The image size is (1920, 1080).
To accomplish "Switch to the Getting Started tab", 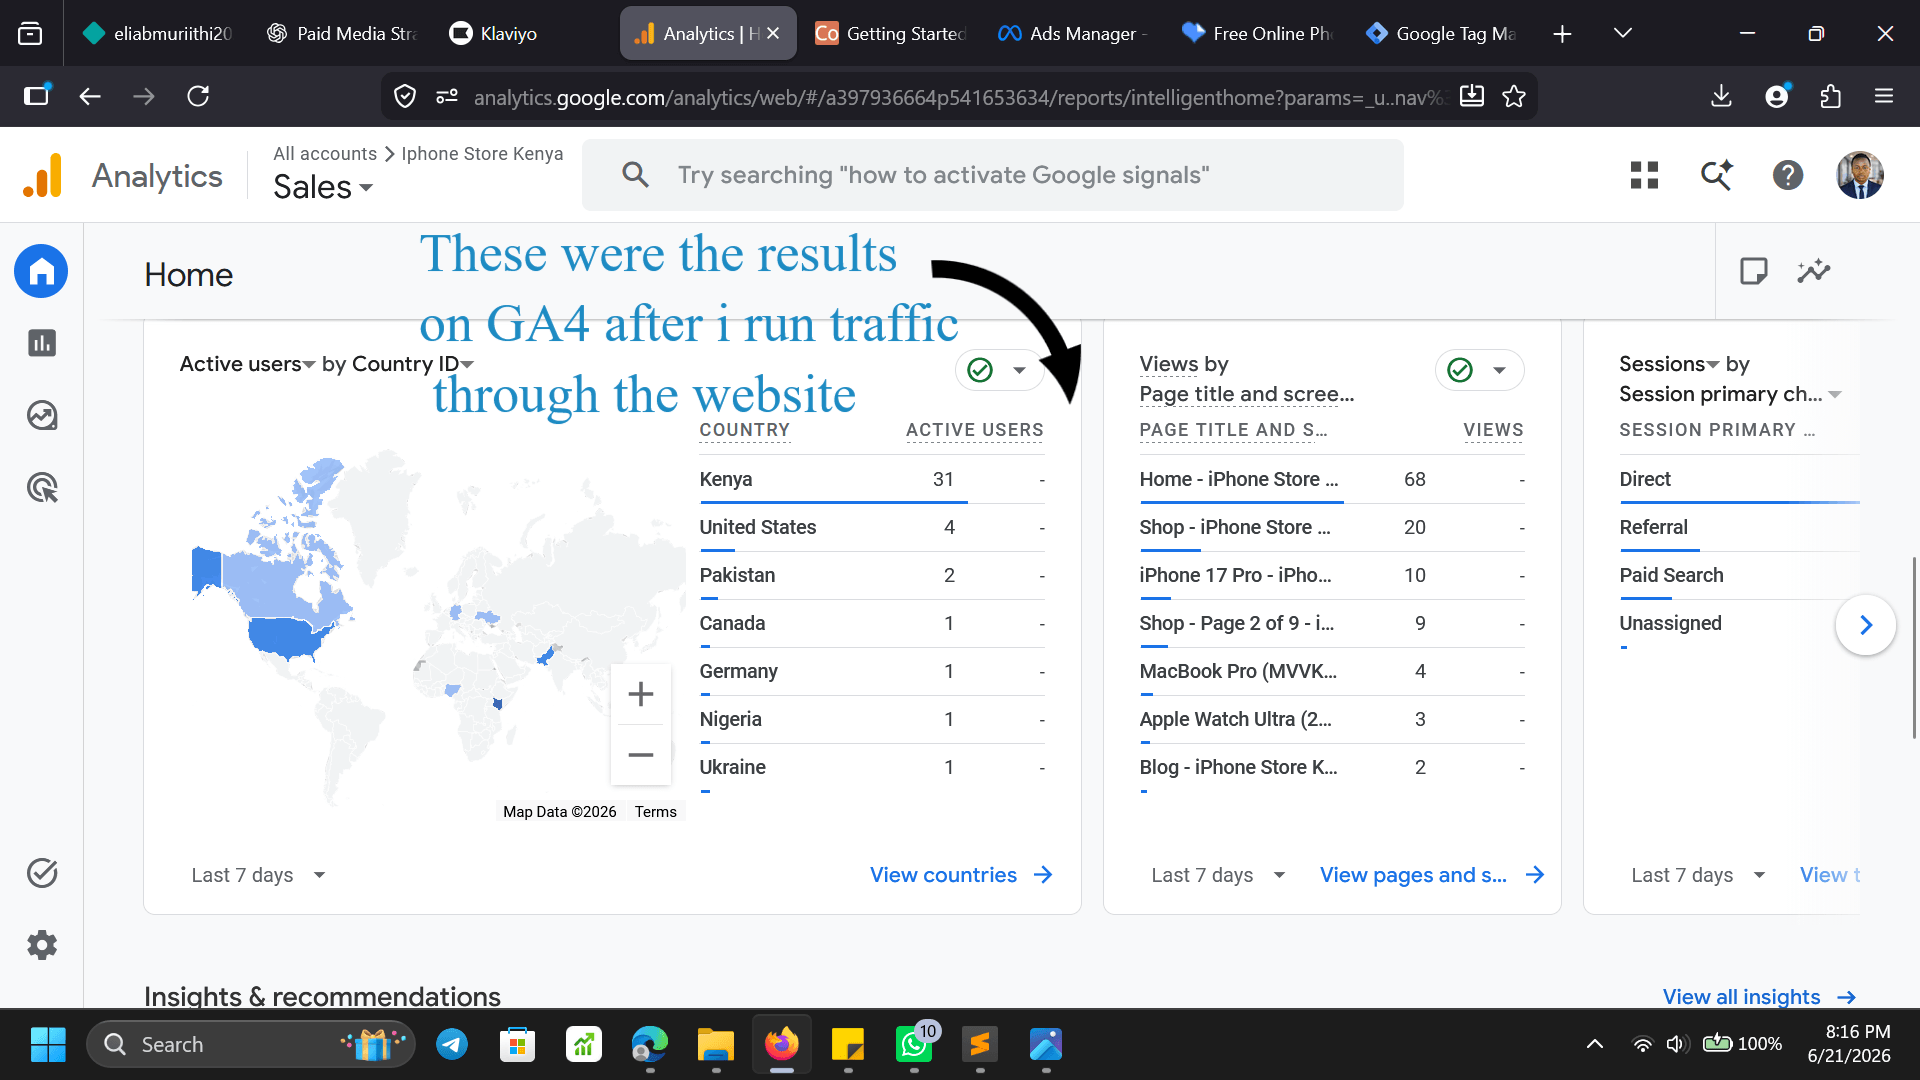I will [x=890, y=34].
